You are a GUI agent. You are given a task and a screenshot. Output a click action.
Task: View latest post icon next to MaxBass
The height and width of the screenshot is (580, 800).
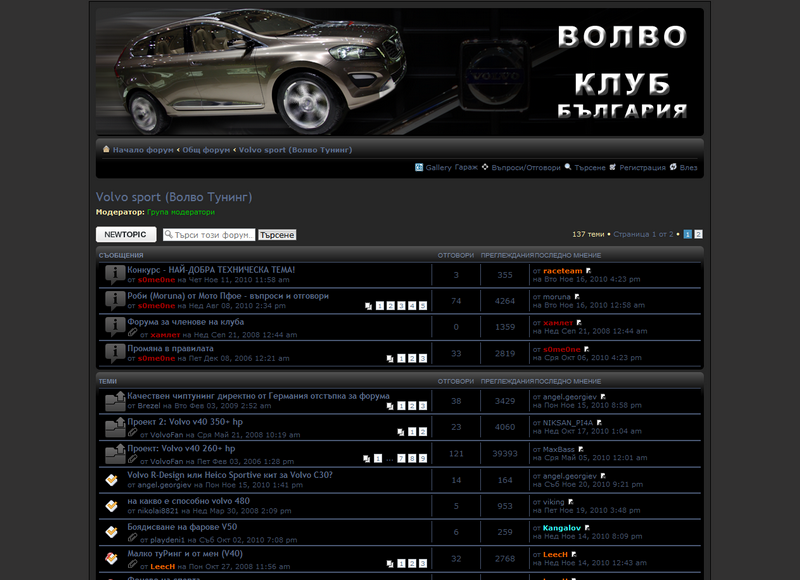pos(581,449)
